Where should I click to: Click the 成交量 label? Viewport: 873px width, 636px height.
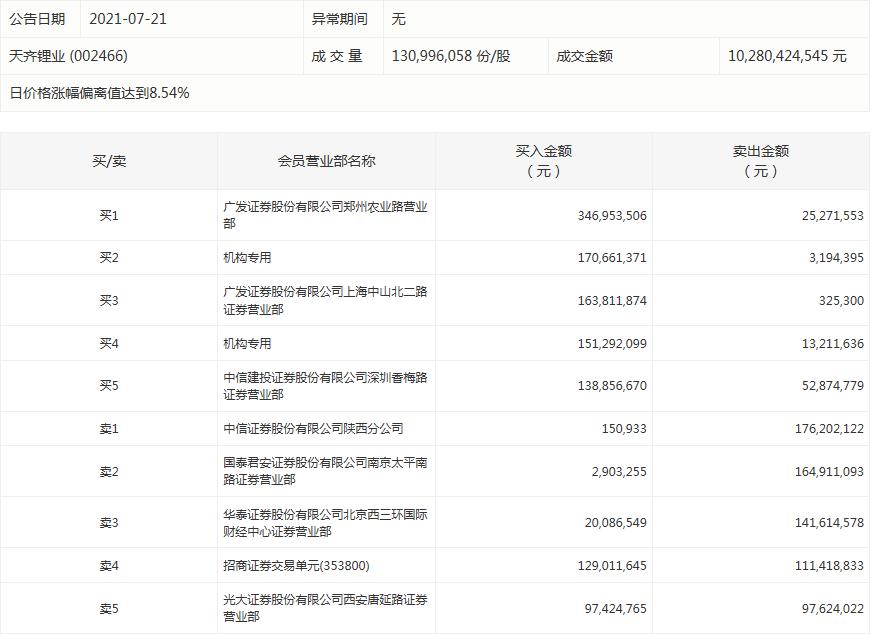point(337,56)
